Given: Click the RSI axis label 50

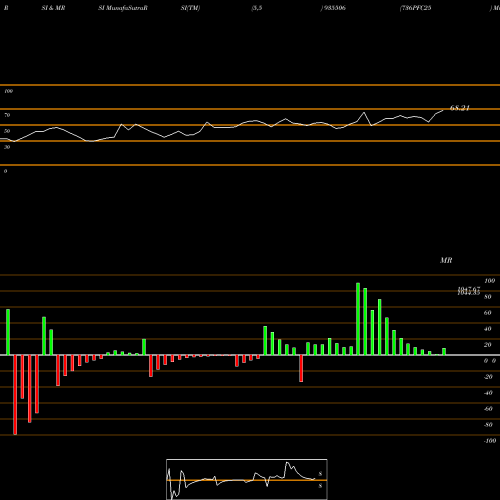Looking at the screenshot, I should (7, 131).
